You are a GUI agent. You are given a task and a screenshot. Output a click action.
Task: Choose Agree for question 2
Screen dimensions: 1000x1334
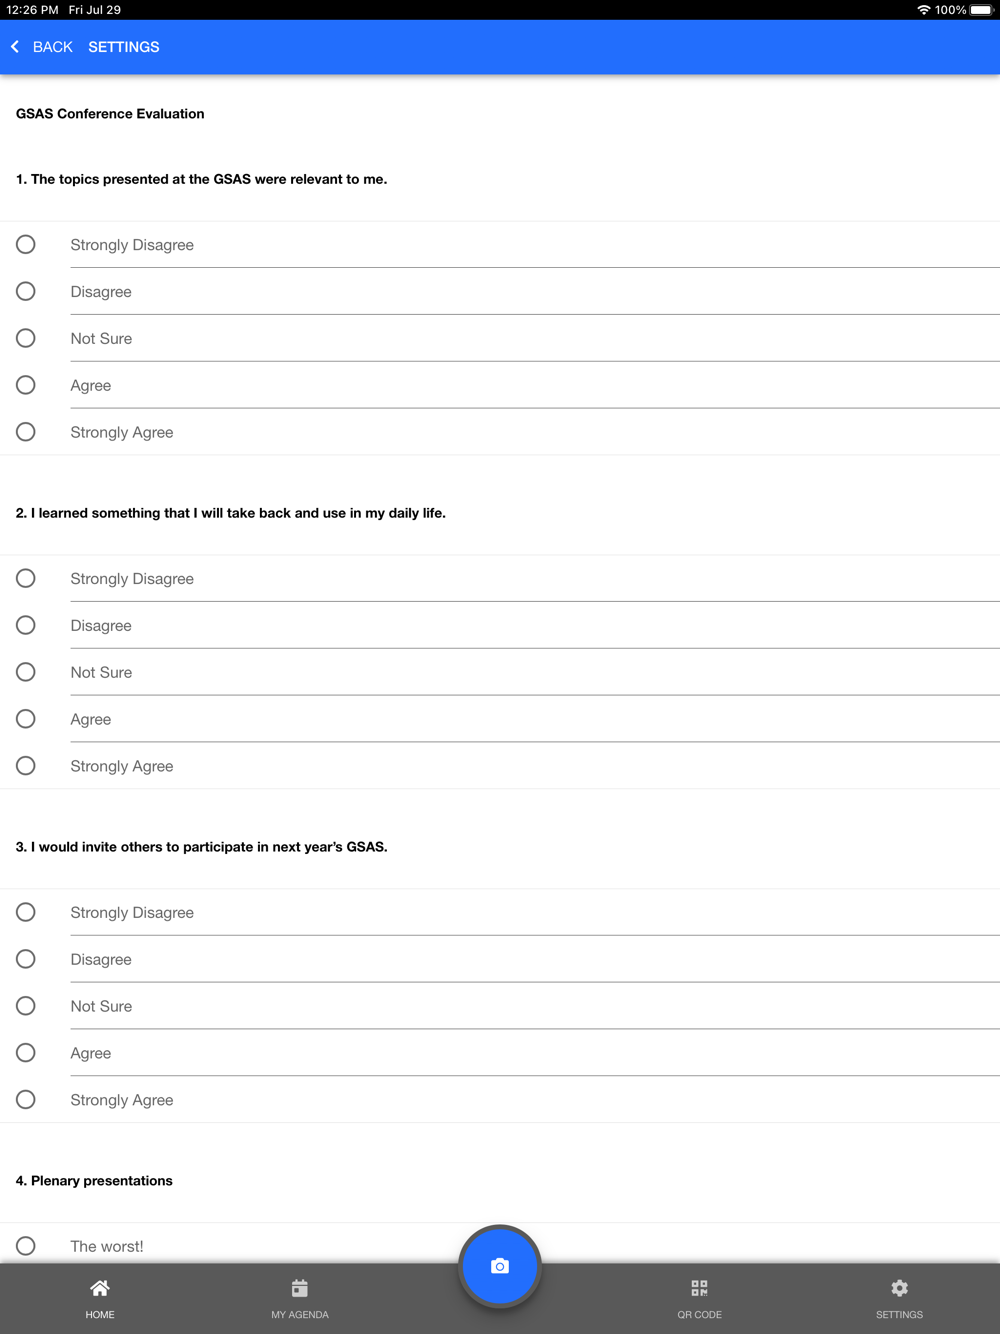26,719
